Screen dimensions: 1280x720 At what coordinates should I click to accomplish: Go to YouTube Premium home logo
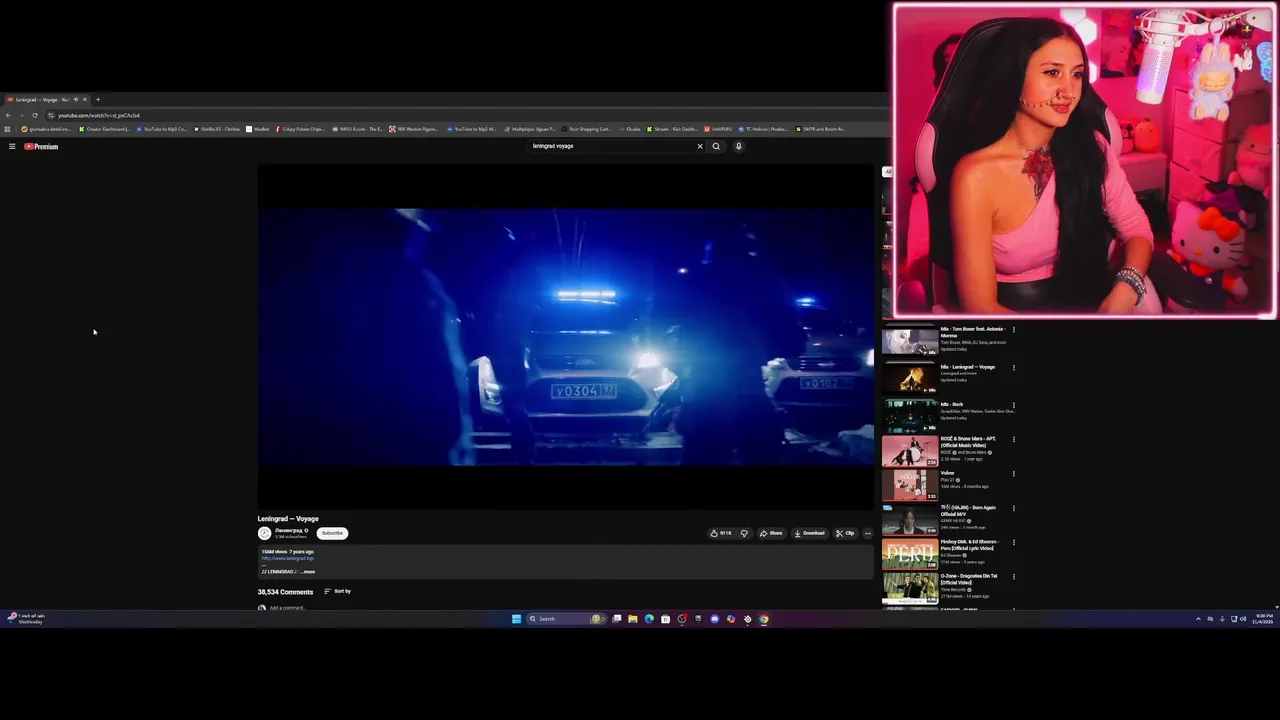(41, 146)
